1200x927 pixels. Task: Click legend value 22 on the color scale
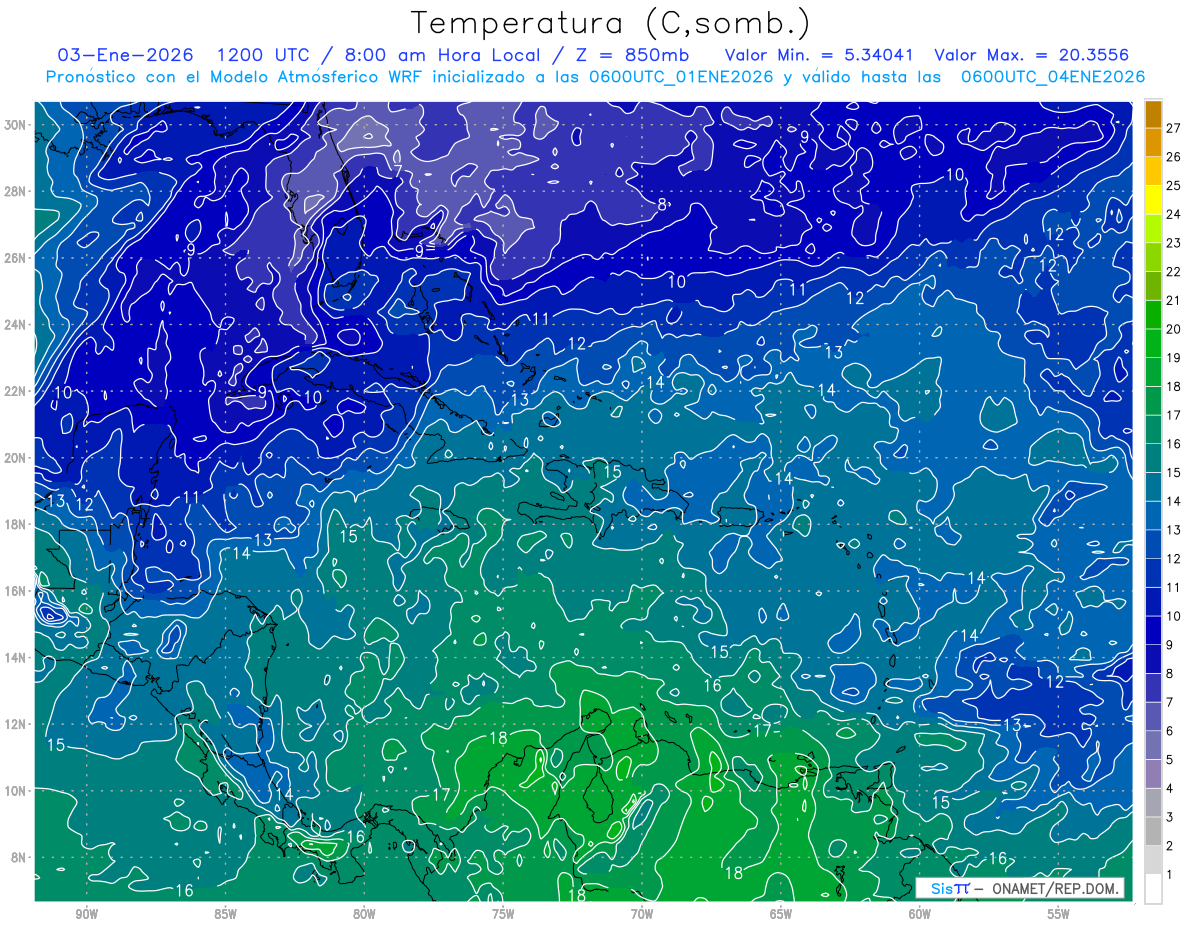[1173, 271]
